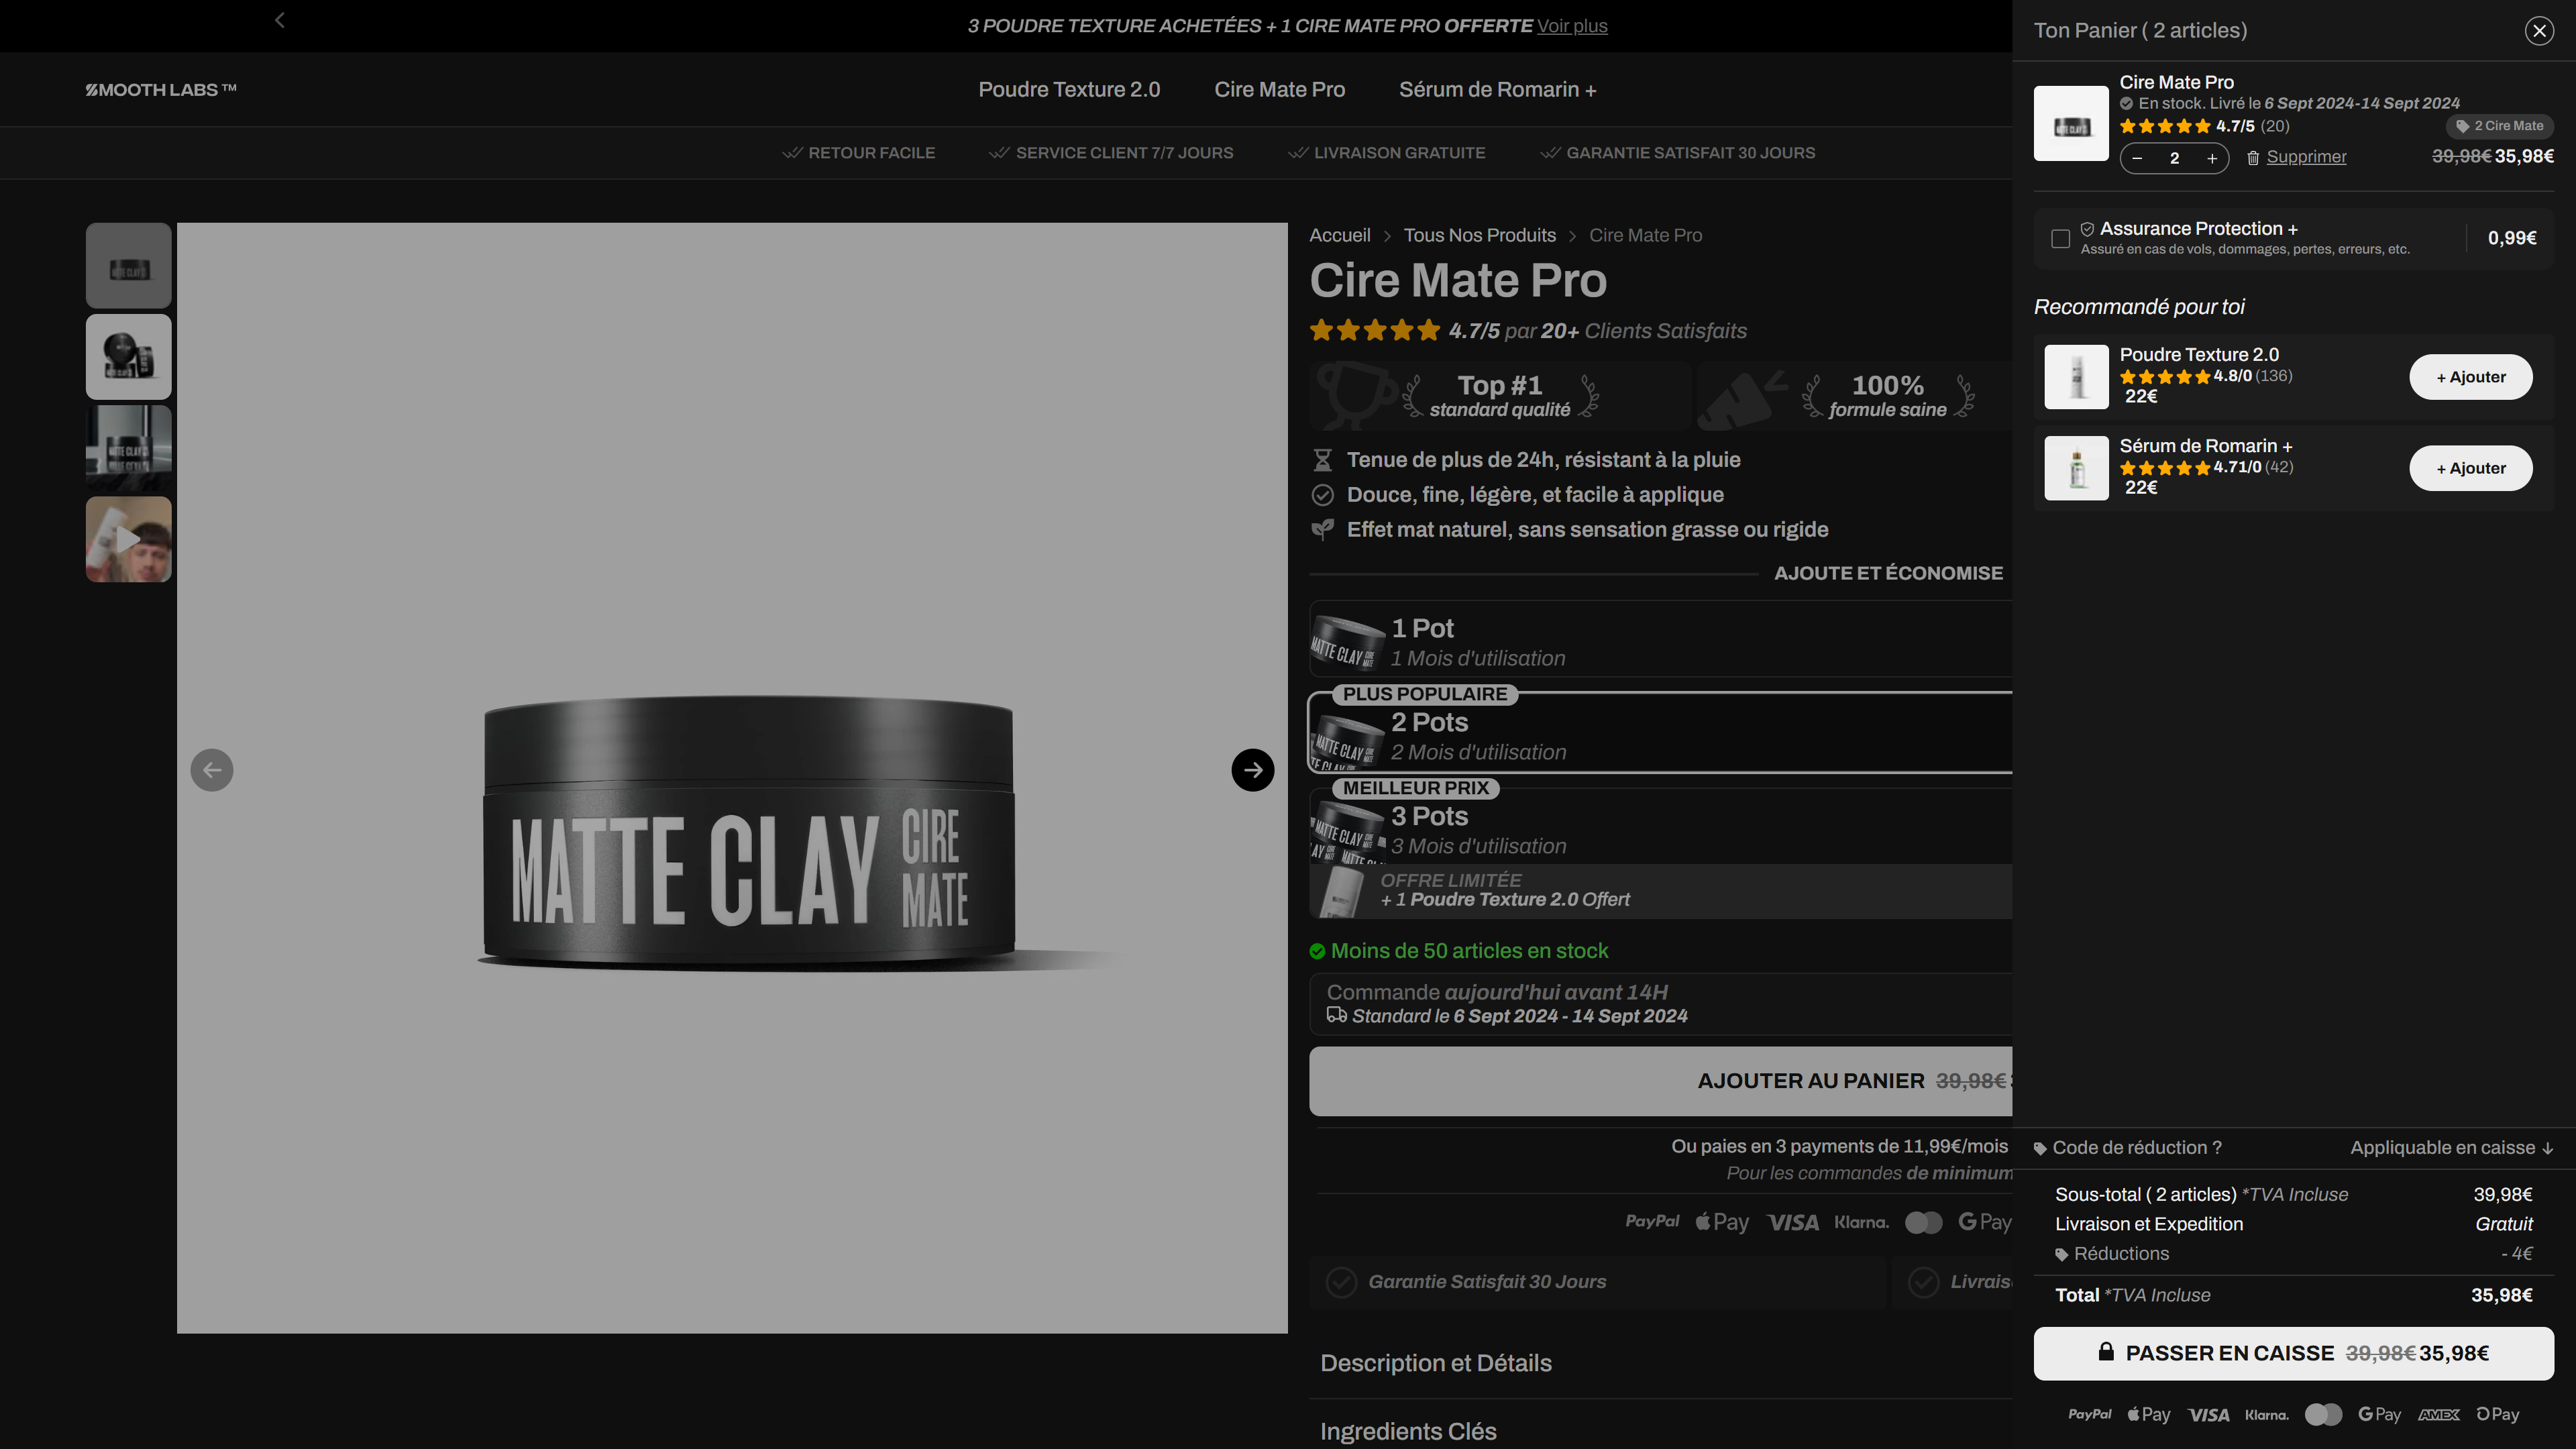Click the AJOUTER AU PANIER button
The width and height of the screenshot is (2576, 1449).
click(x=1660, y=1081)
